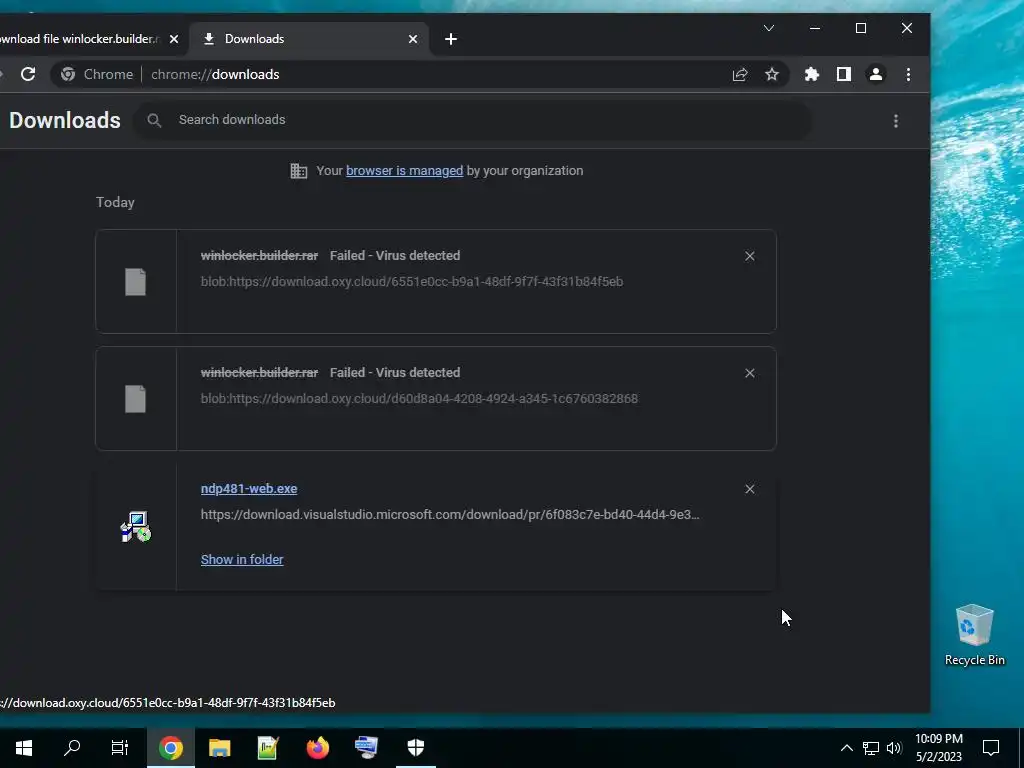This screenshot has height=768, width=1024.
Task: Click the blob URL ending 1c6760382868
Action: [419, 399]
